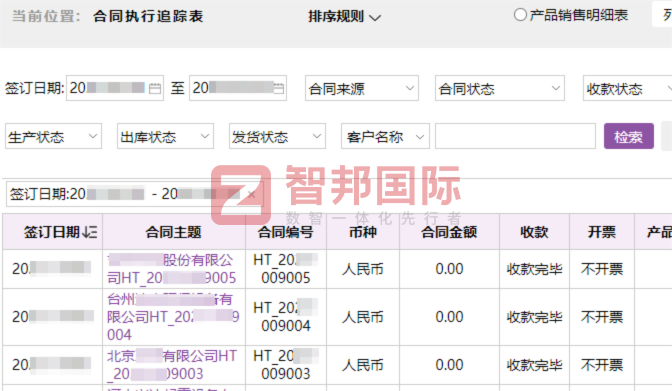The image size is (672, 391).
Task: Click contract number cell ending 009004
Action: pyautogui.click(x=286, y=317)
